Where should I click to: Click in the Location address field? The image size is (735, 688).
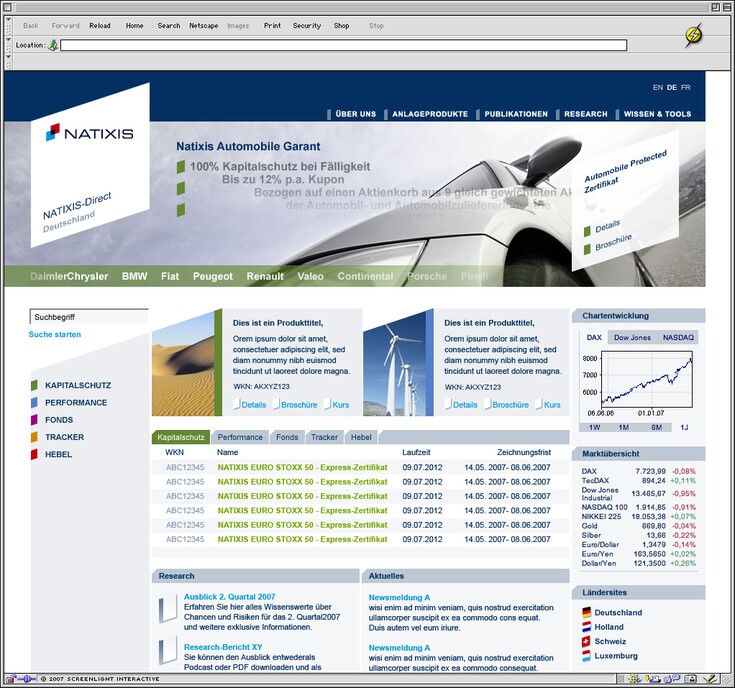click(x=344, y=45)
